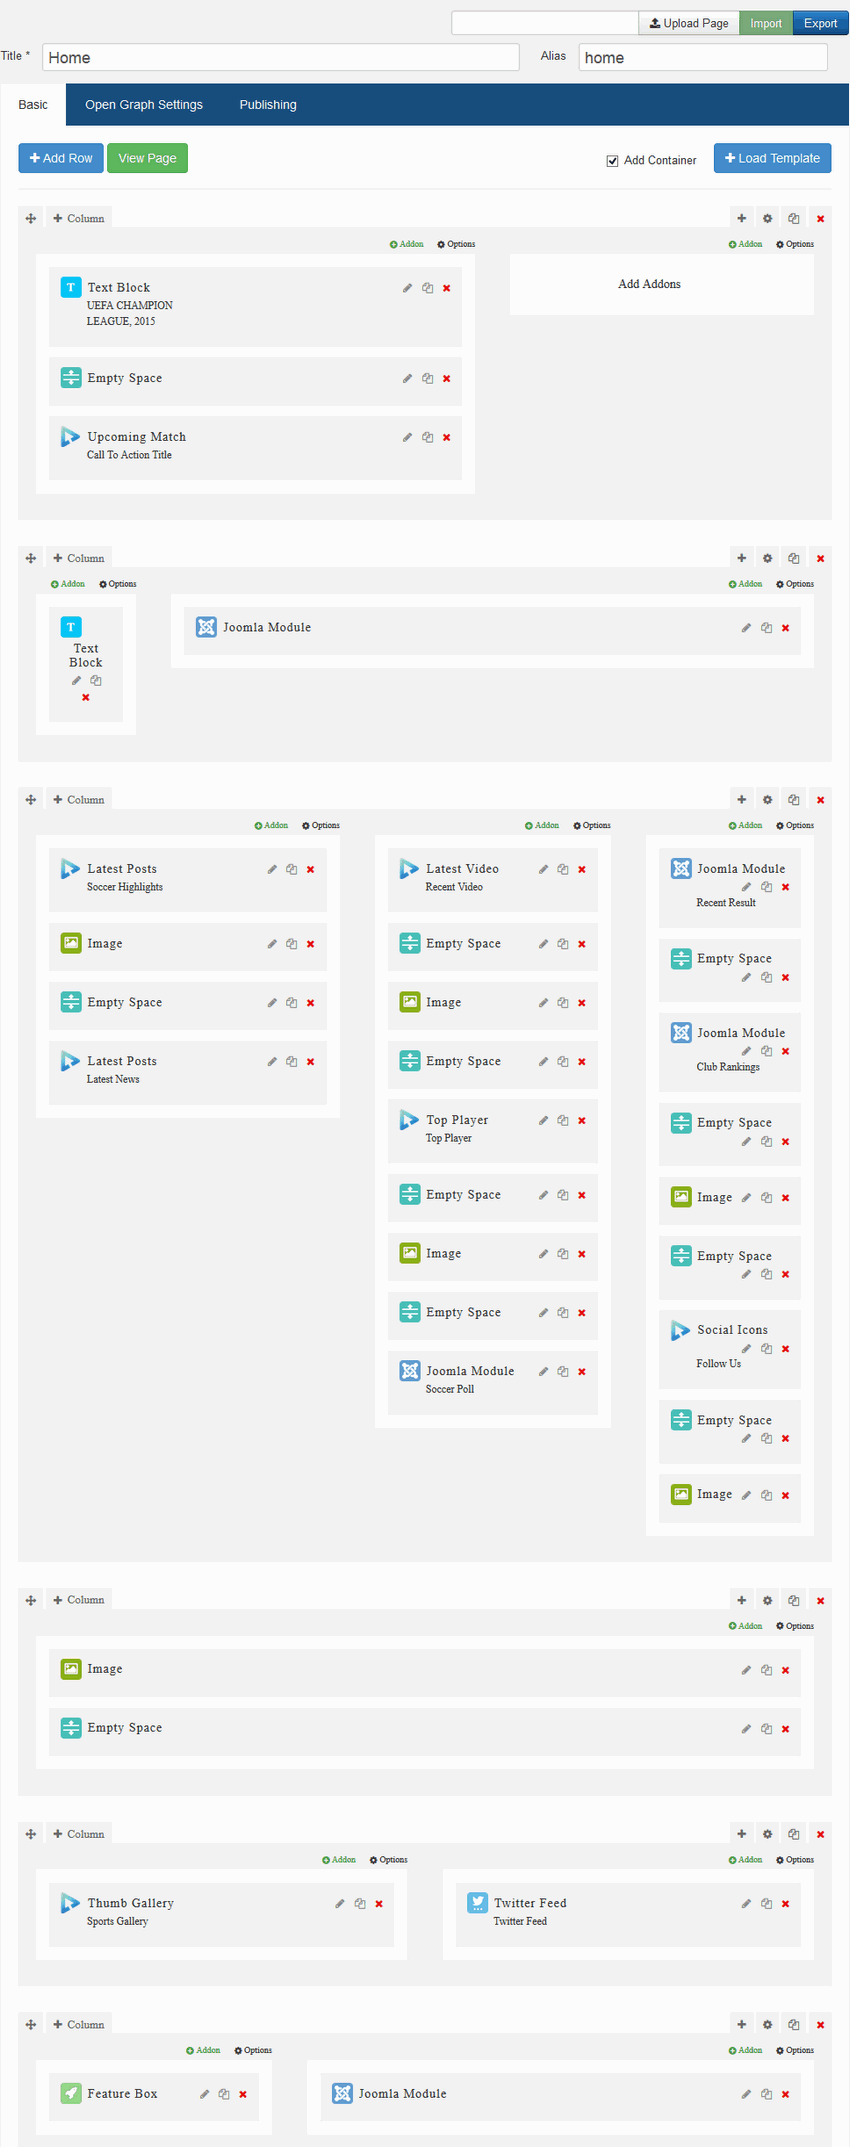Duplicate the Feature Box addon
The image size is (850, 2147).
224,2094
